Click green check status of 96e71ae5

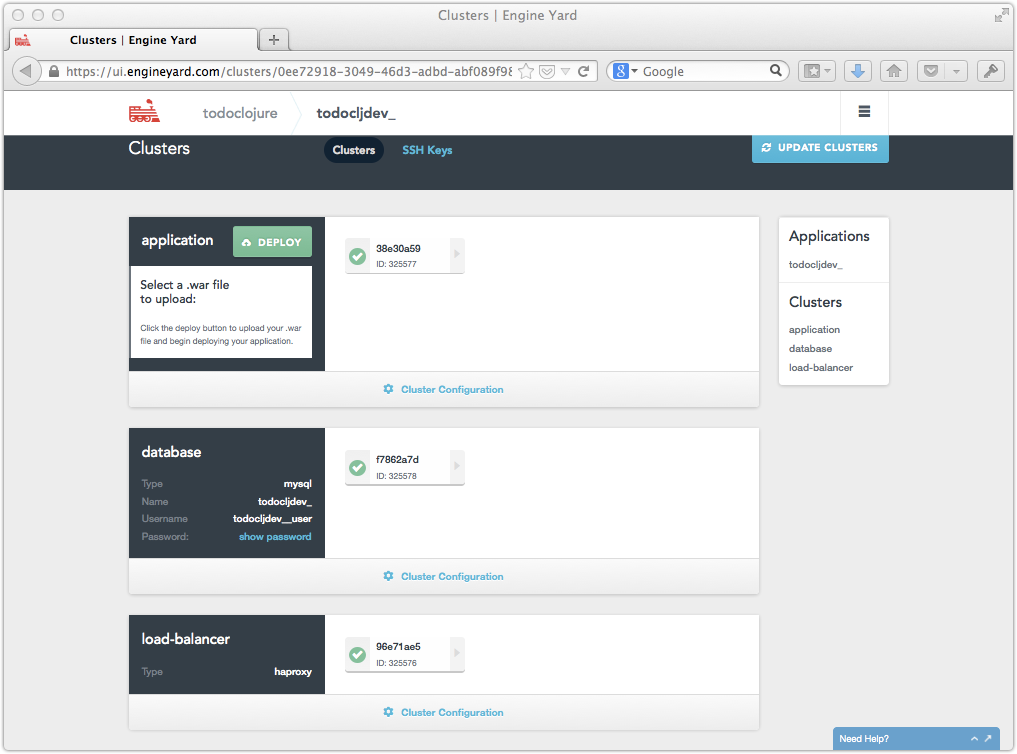(x=357, y=655)
